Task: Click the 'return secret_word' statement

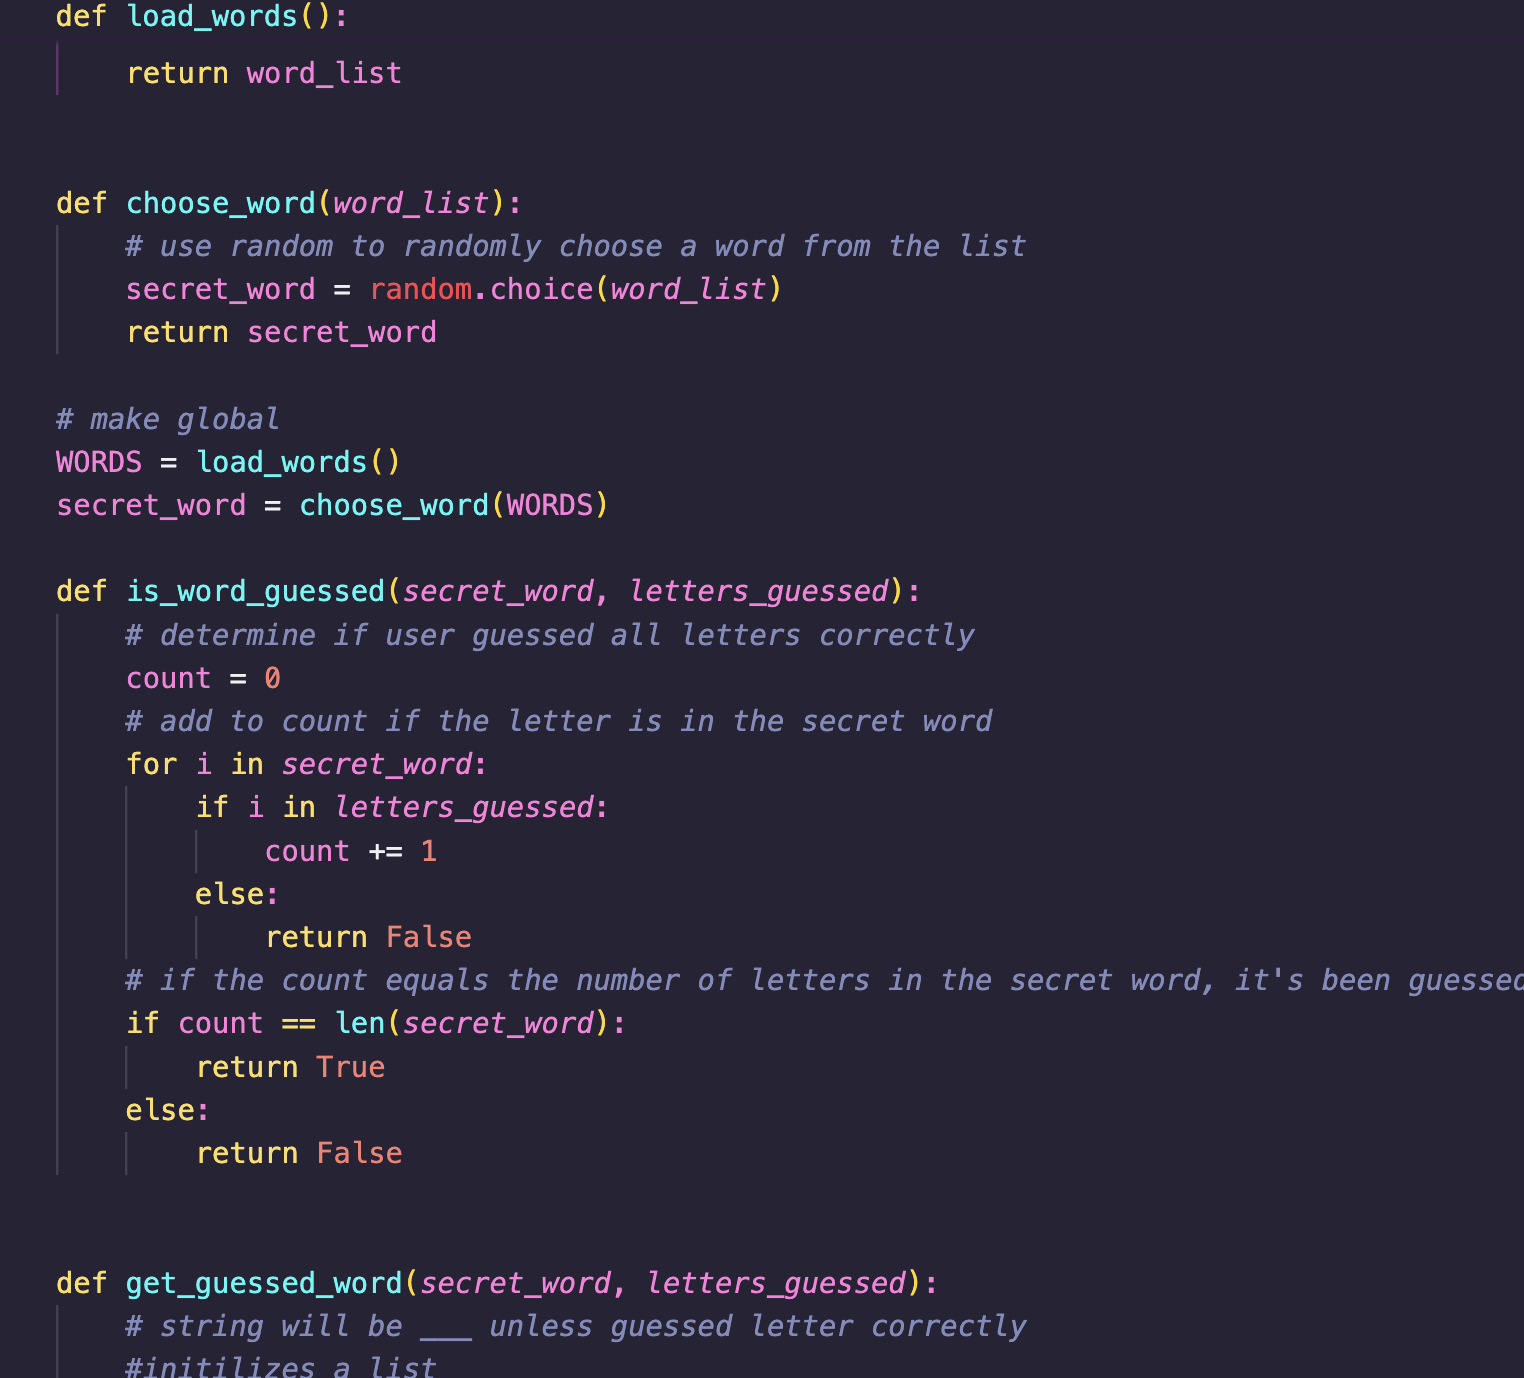Action: coord(281,332)
